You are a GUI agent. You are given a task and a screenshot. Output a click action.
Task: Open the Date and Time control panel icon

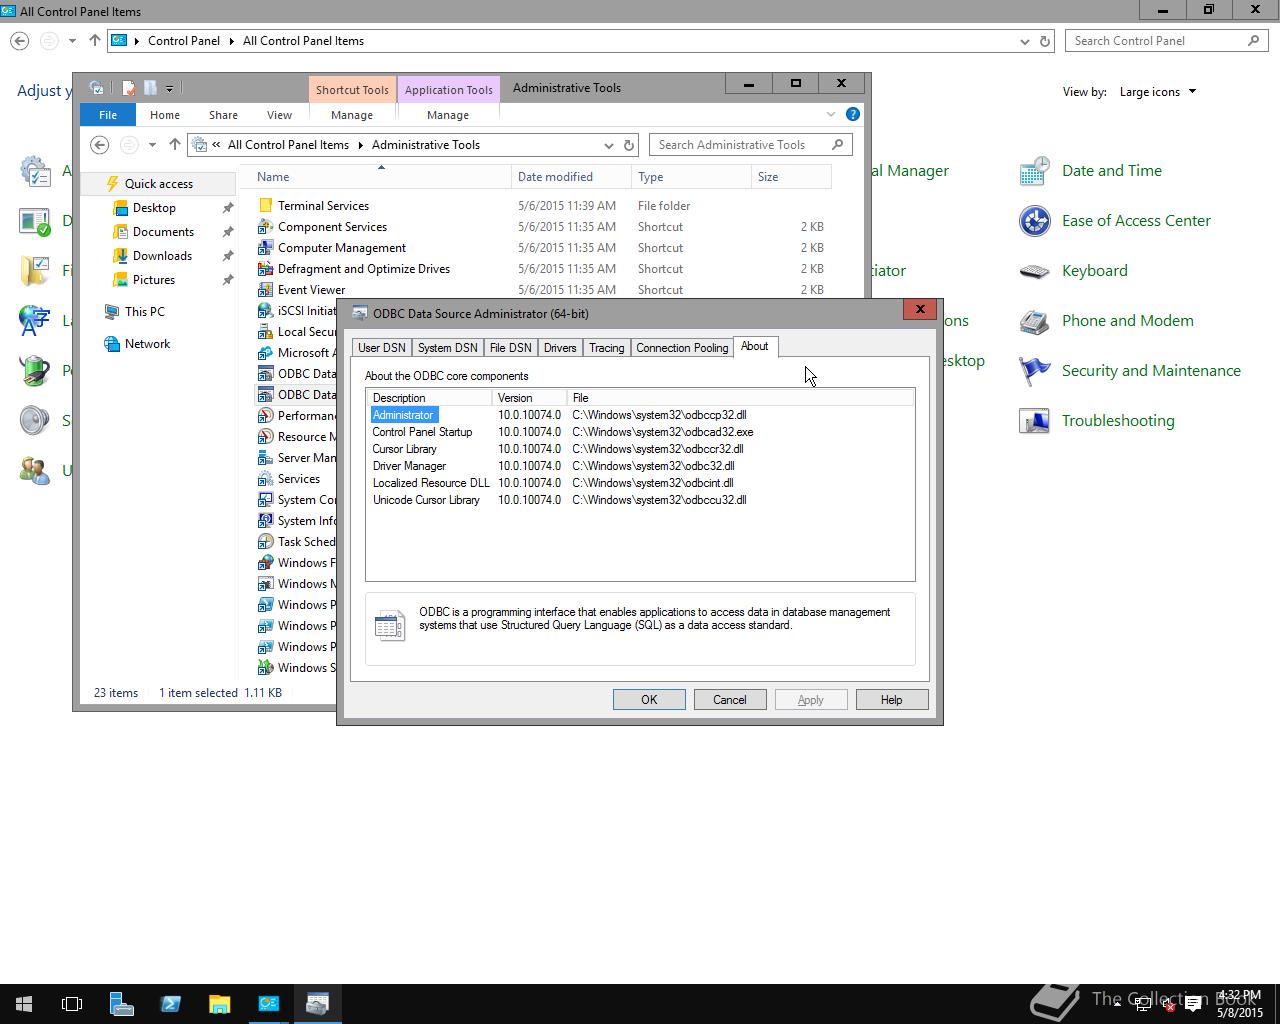[x=1034, y=171]
